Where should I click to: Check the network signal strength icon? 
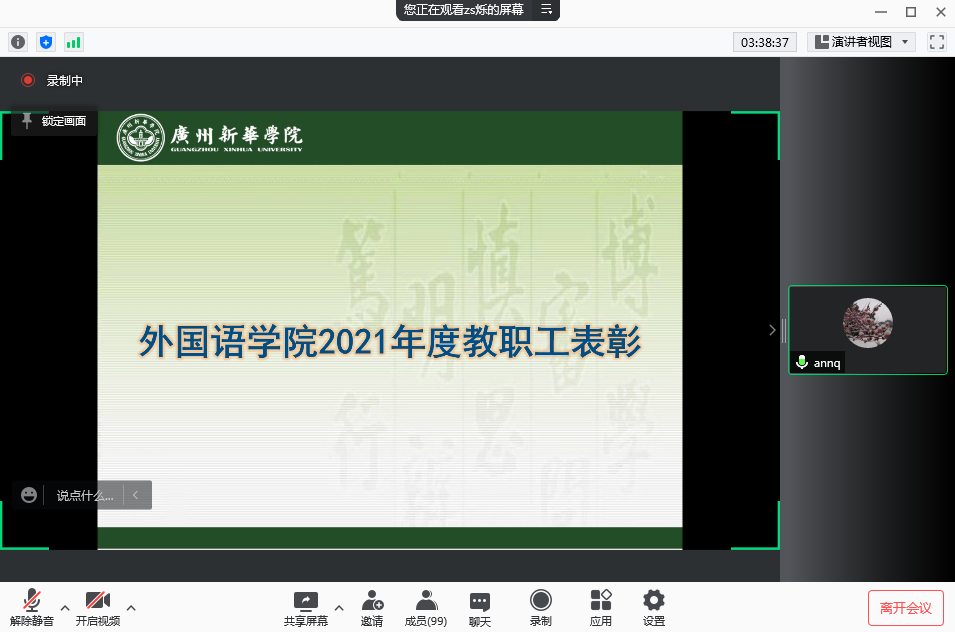(73, 42)
